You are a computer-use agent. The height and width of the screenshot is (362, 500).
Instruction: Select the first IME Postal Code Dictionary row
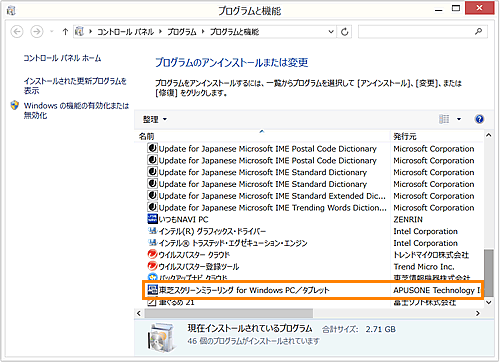coord(267,149)
